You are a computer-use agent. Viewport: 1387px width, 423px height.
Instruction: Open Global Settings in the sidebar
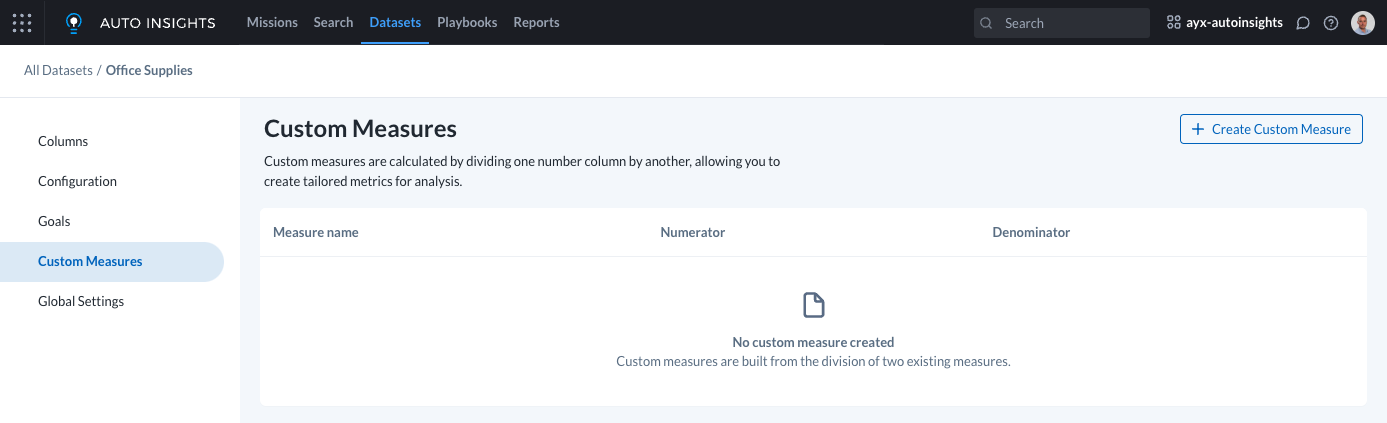[x=81, y=301]
